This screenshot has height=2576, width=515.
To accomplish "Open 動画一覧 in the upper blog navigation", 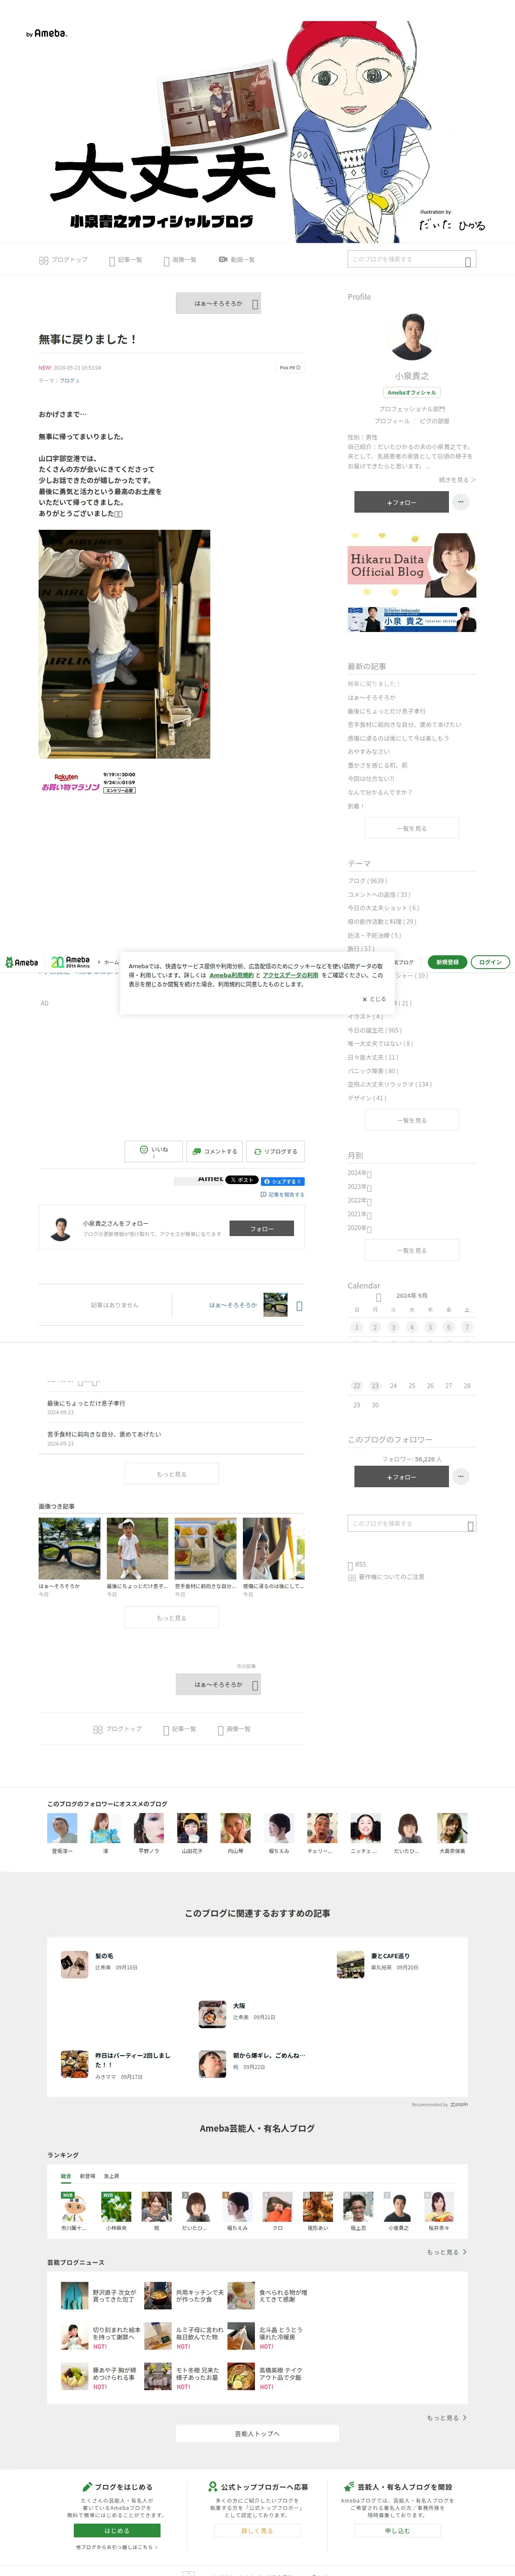I will coord(237,260).
